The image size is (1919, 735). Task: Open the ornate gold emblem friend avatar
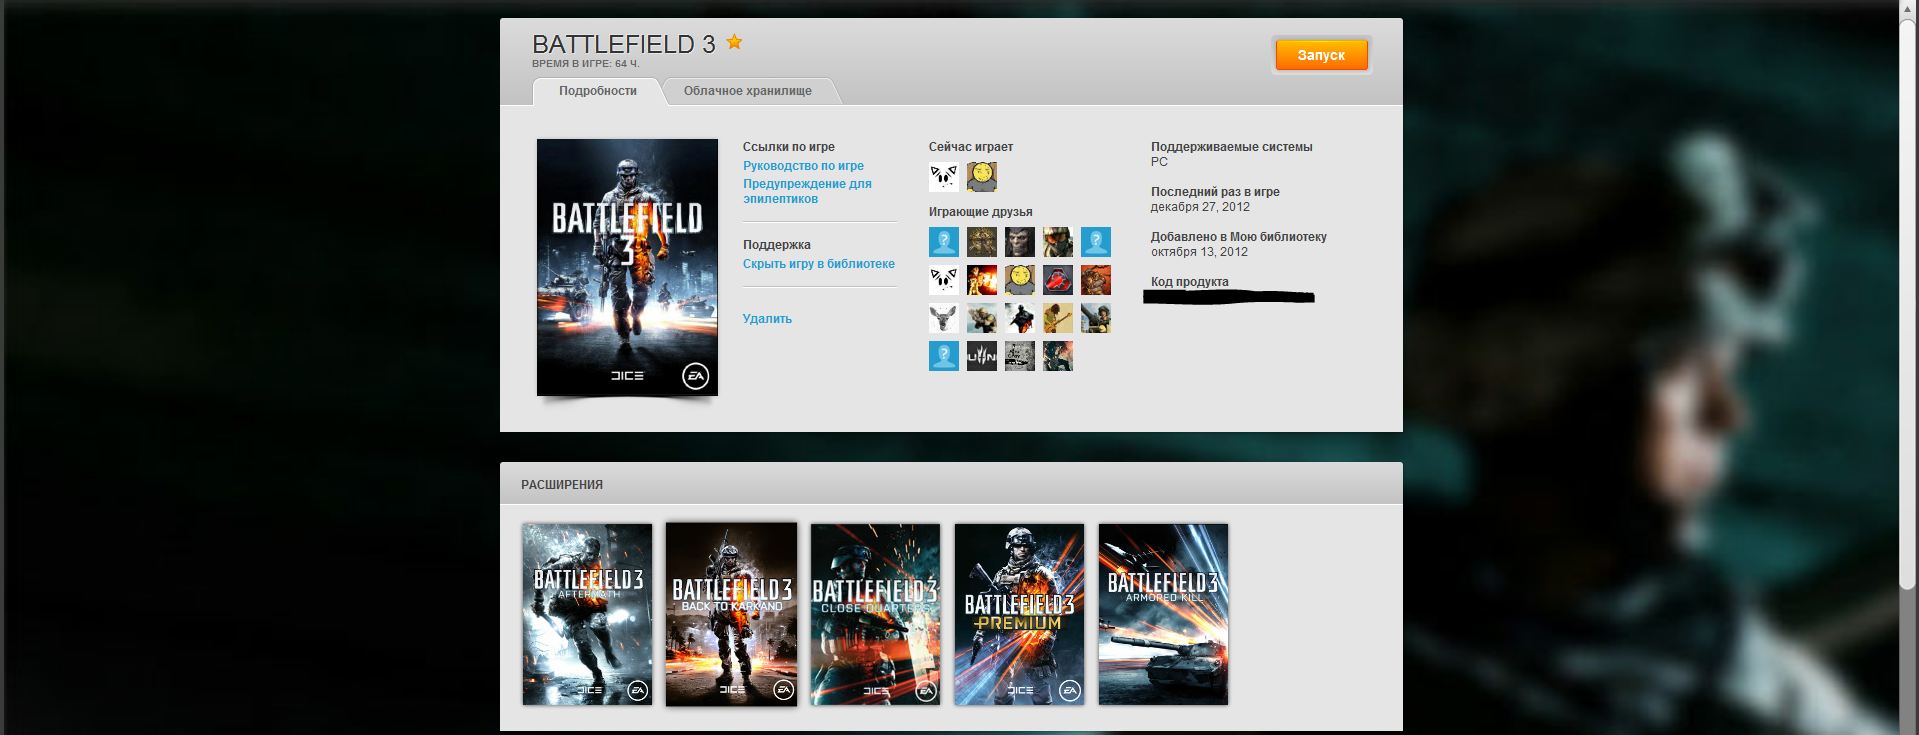point(982,242)
